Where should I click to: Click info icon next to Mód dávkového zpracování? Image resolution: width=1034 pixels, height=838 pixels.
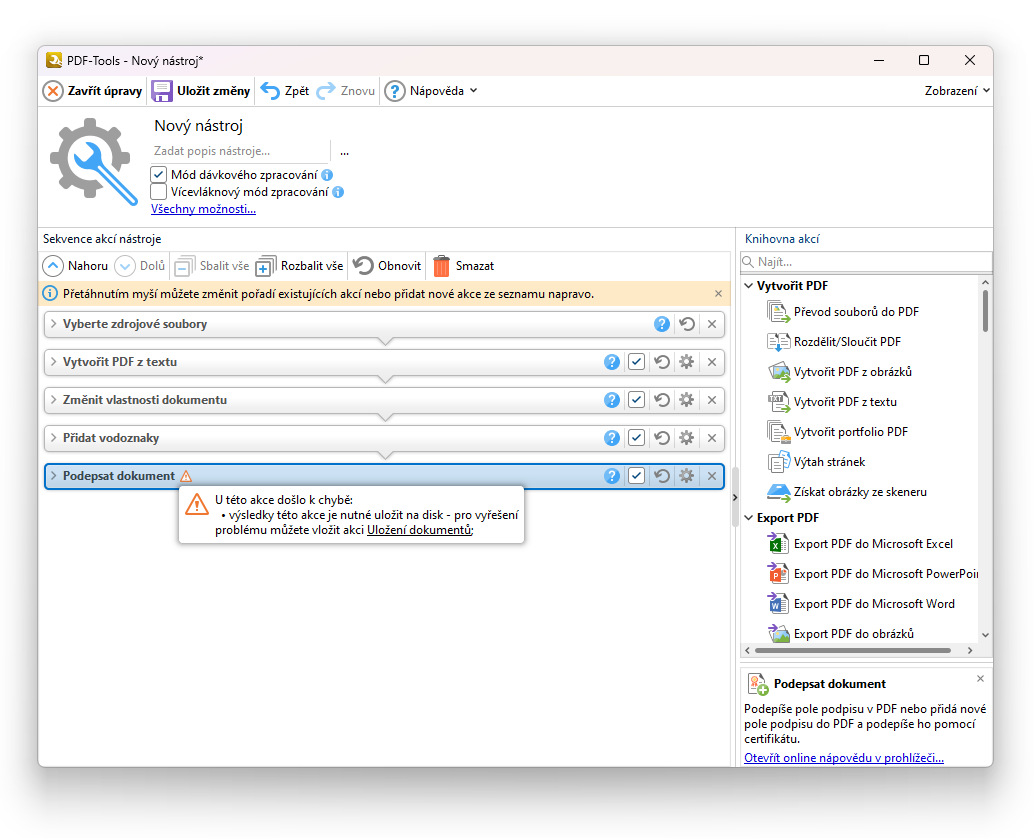pos(327,175)
